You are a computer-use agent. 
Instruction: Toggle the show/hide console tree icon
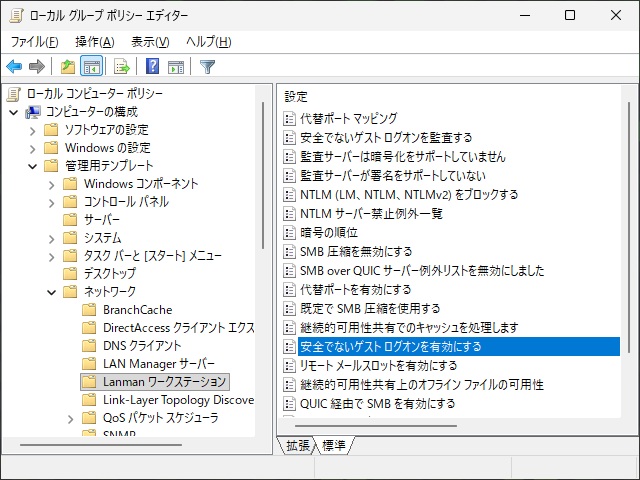[91, 67]
